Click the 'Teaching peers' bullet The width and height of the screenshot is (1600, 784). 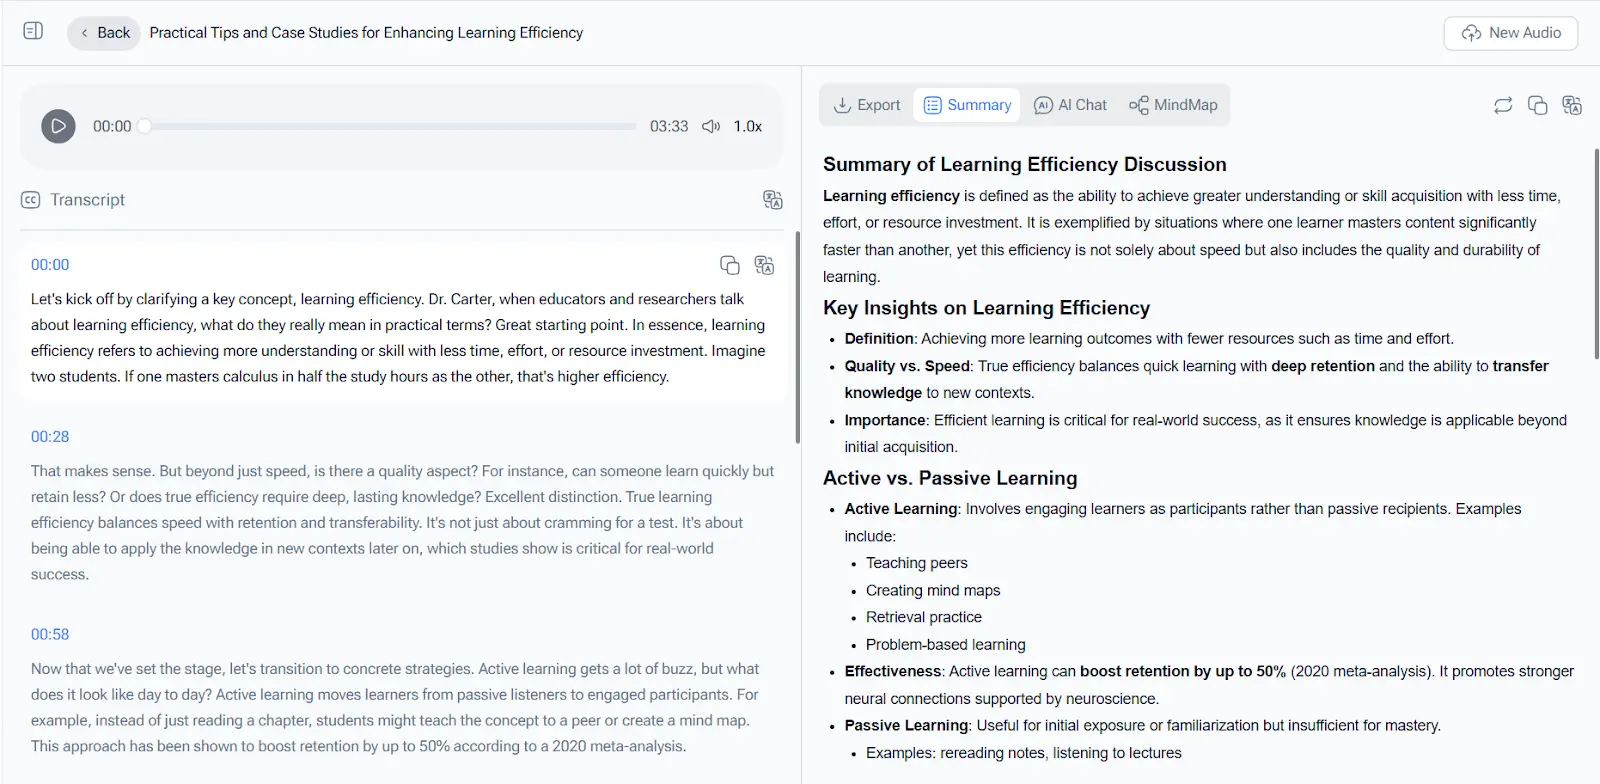(x=916, y=563)
